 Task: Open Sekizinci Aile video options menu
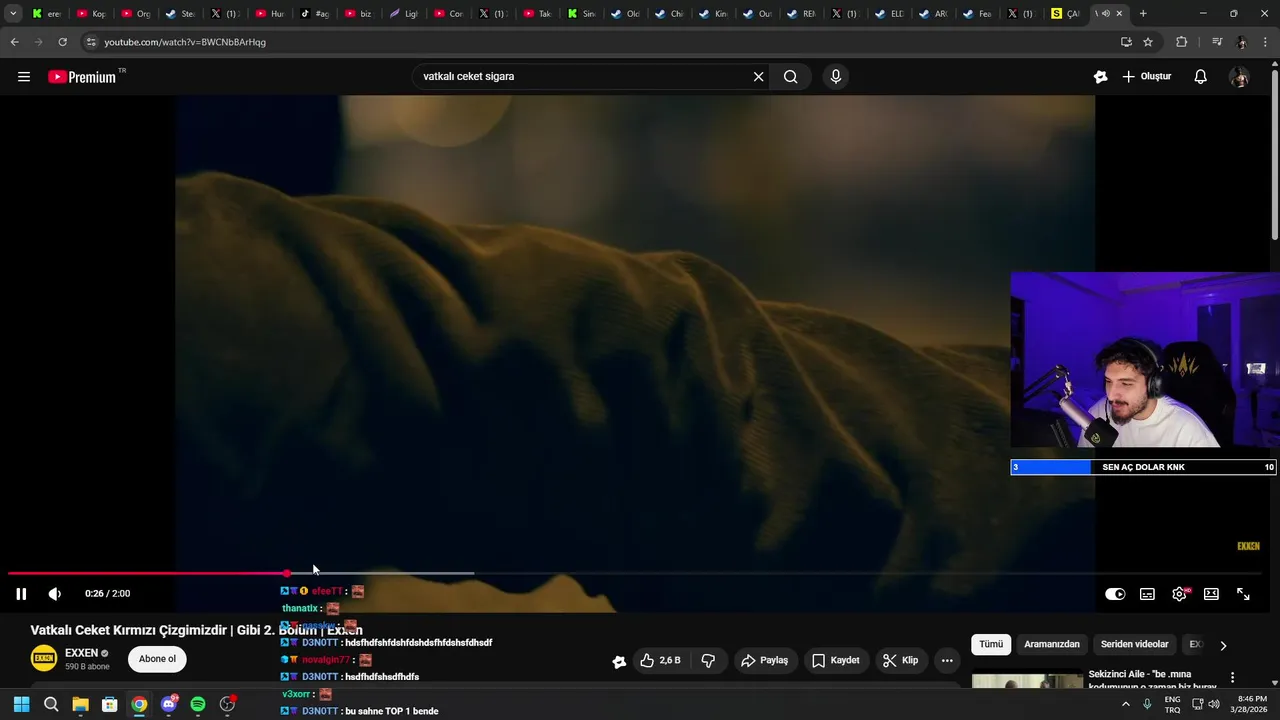[x=1232, y=678]
